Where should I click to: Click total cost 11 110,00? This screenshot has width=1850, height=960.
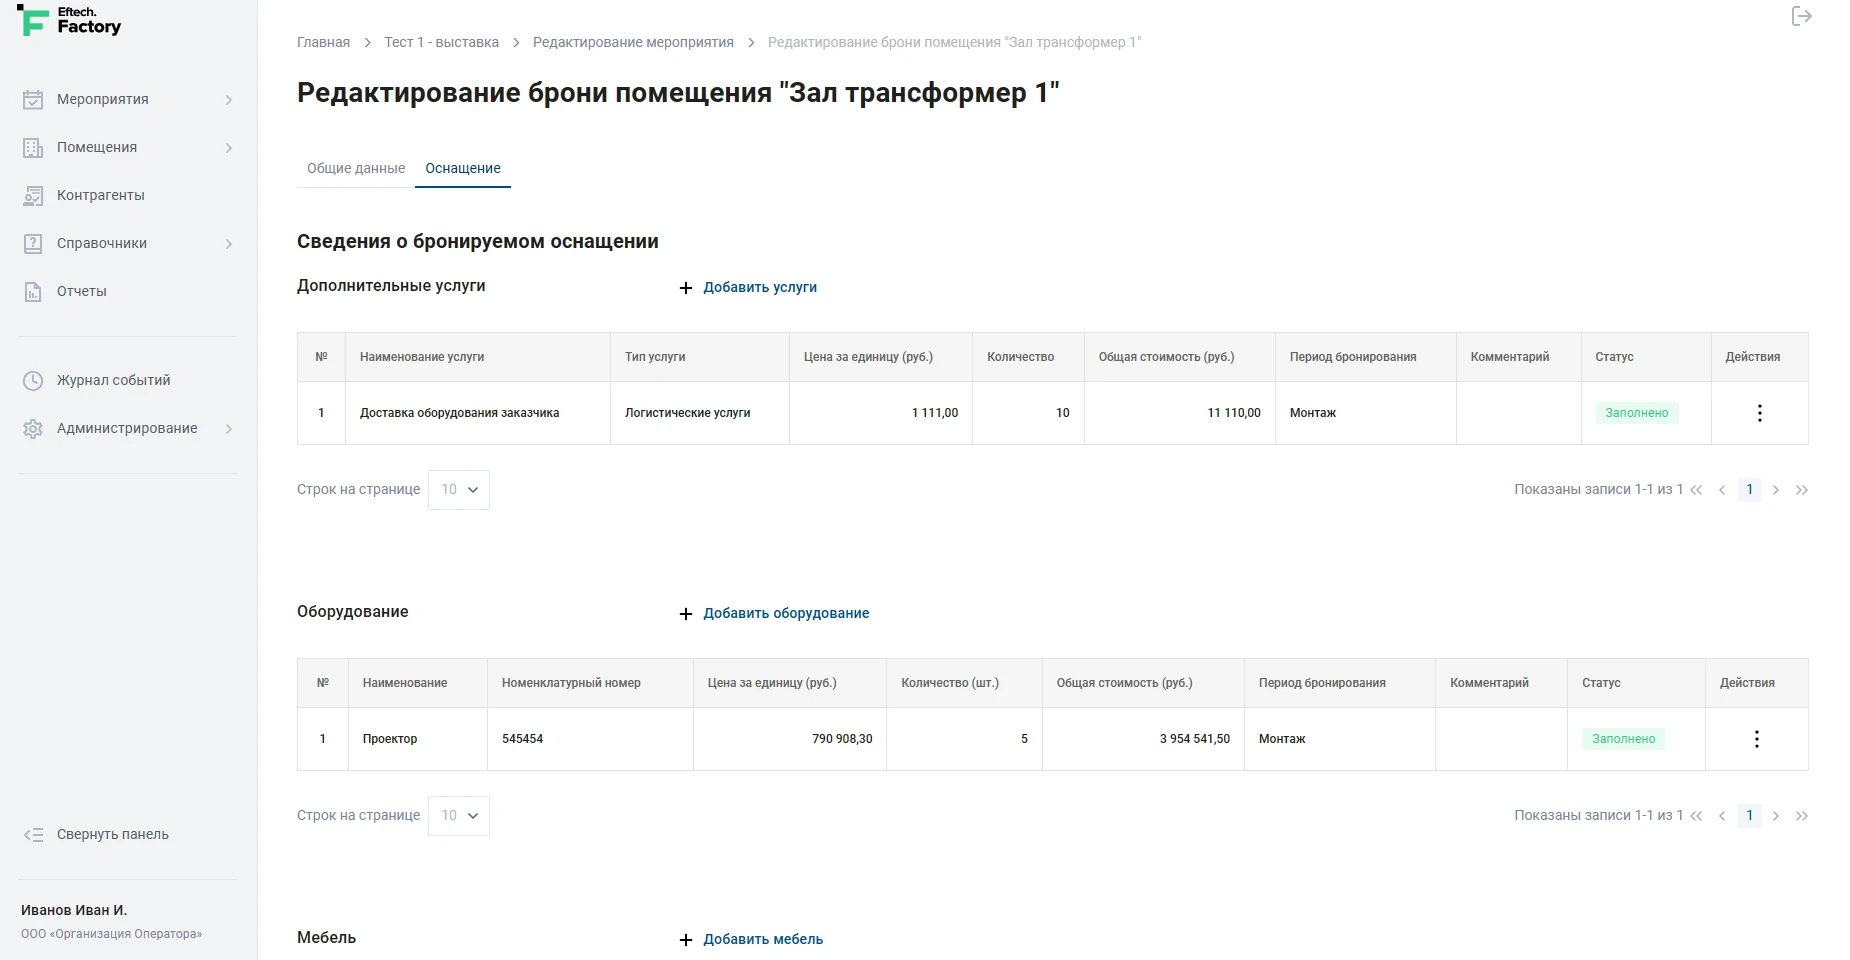click(1234, 413)
